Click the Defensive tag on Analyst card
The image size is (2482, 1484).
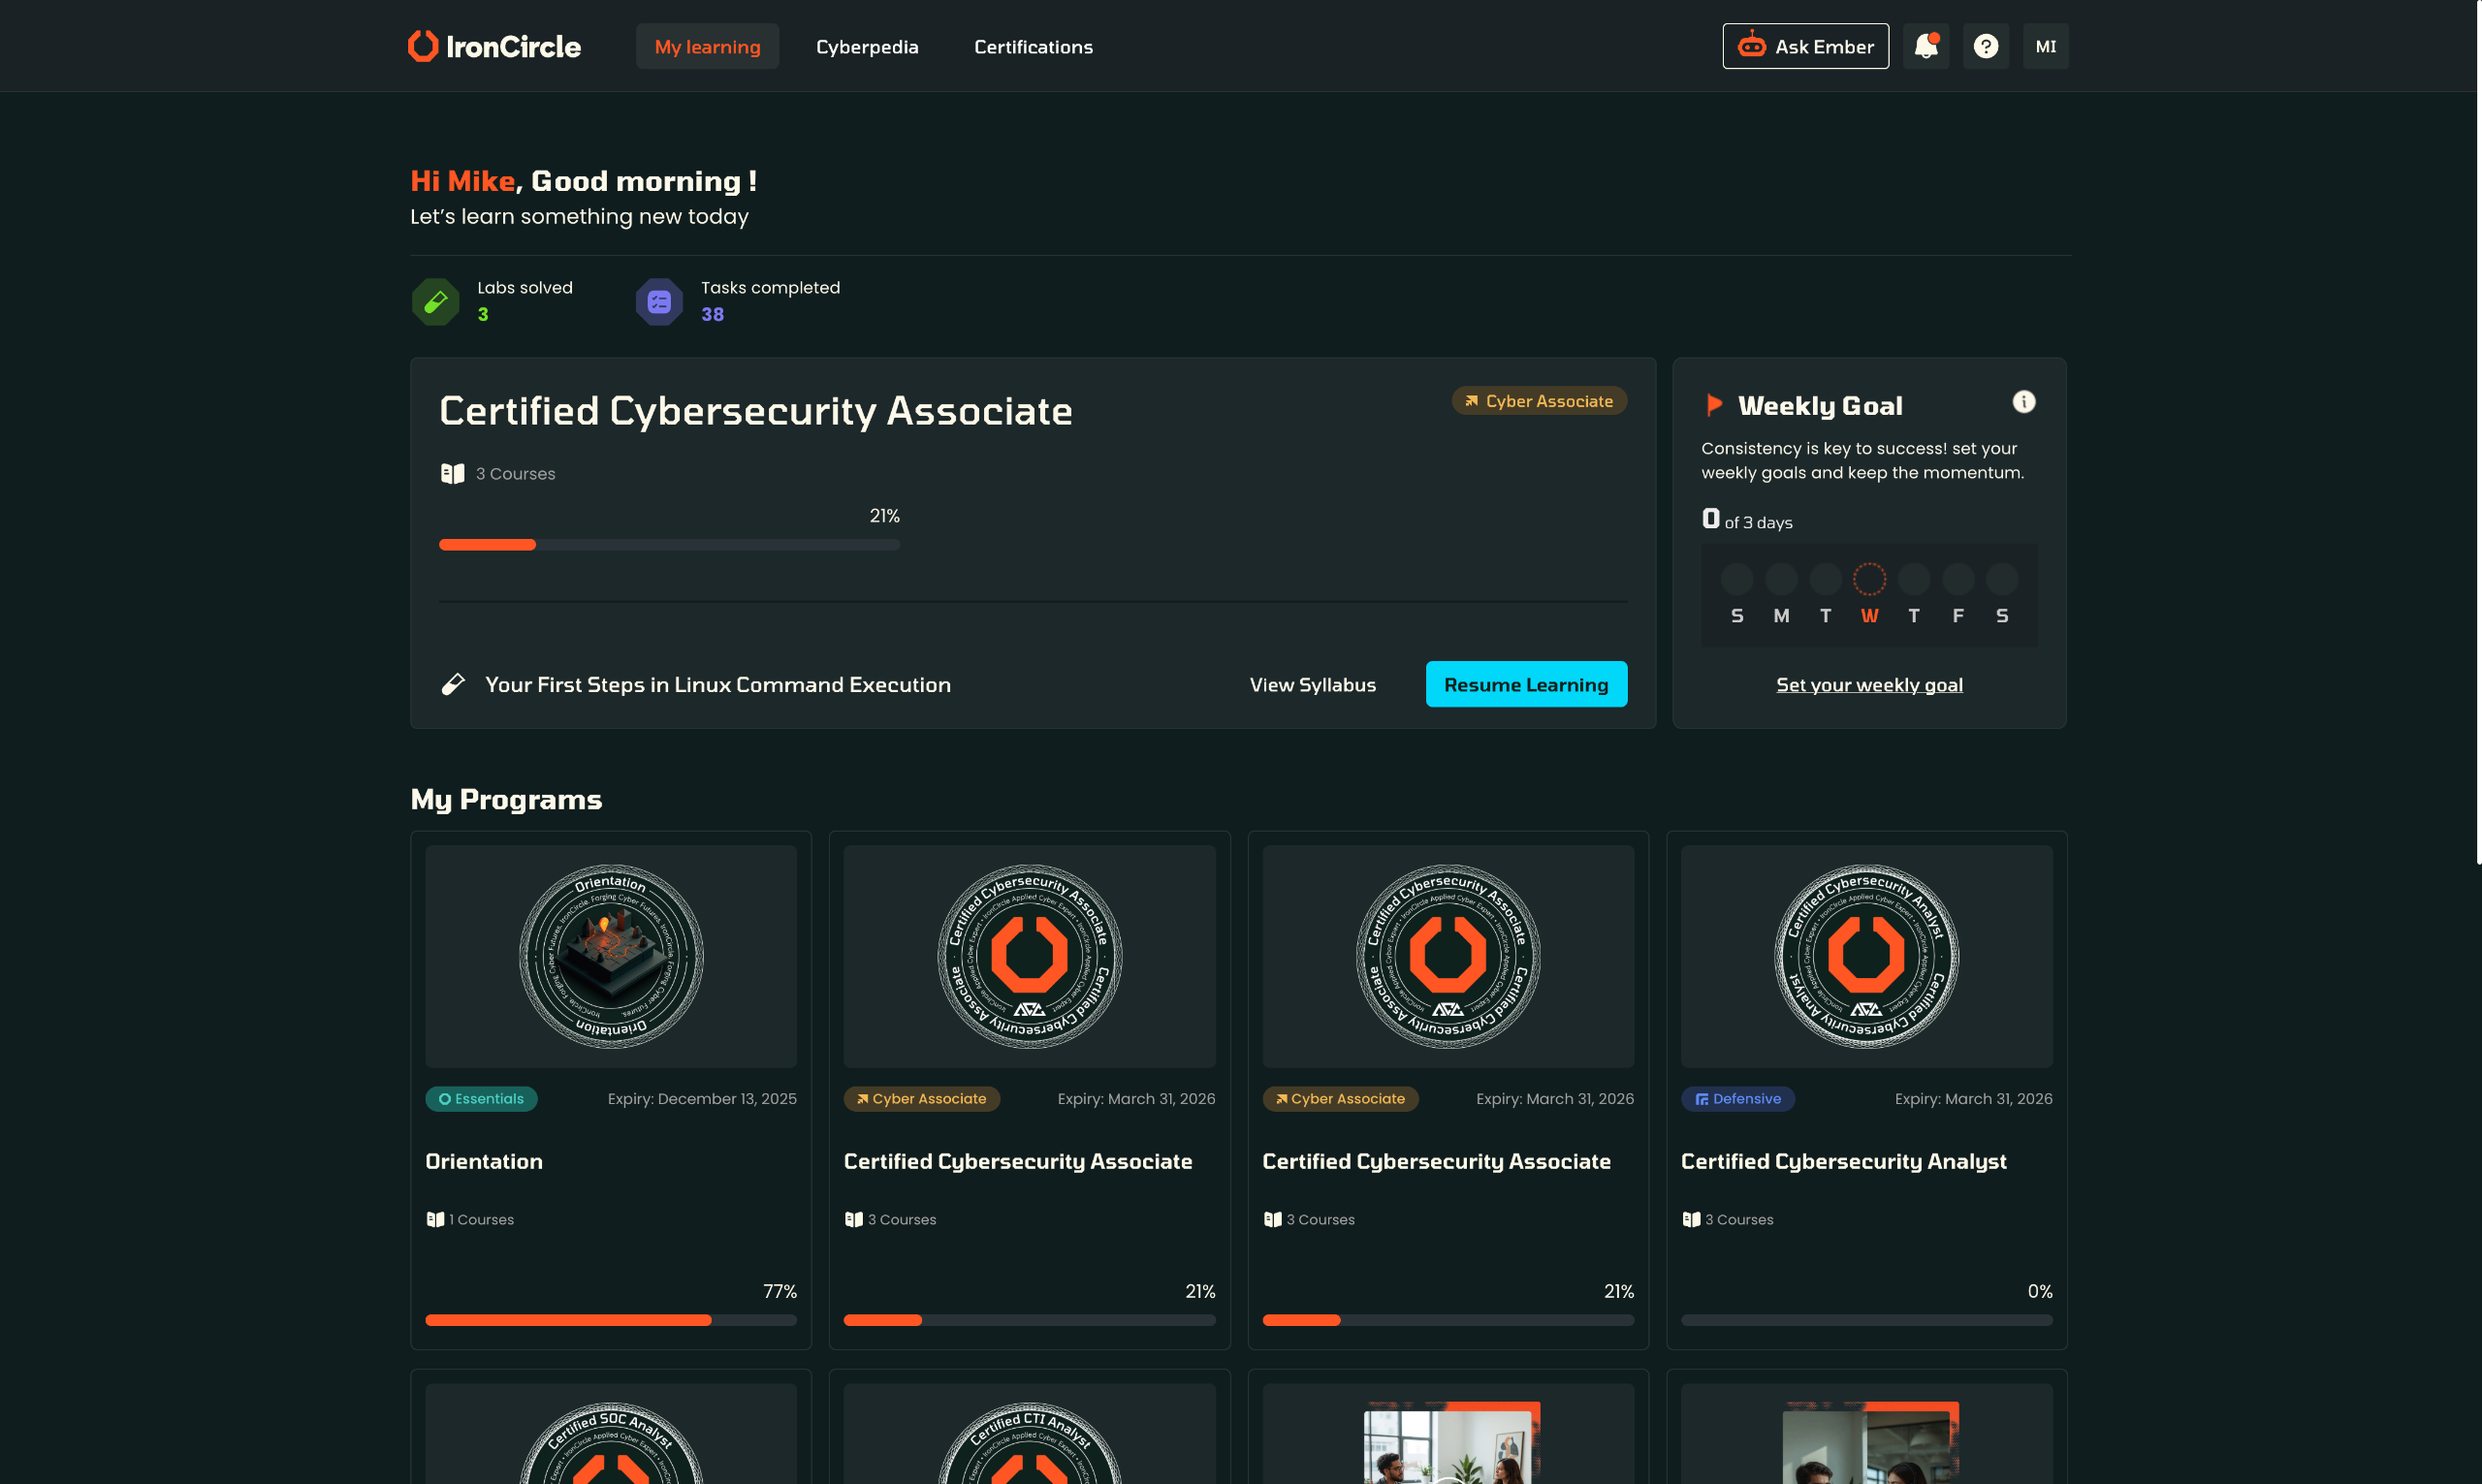1737,1098
